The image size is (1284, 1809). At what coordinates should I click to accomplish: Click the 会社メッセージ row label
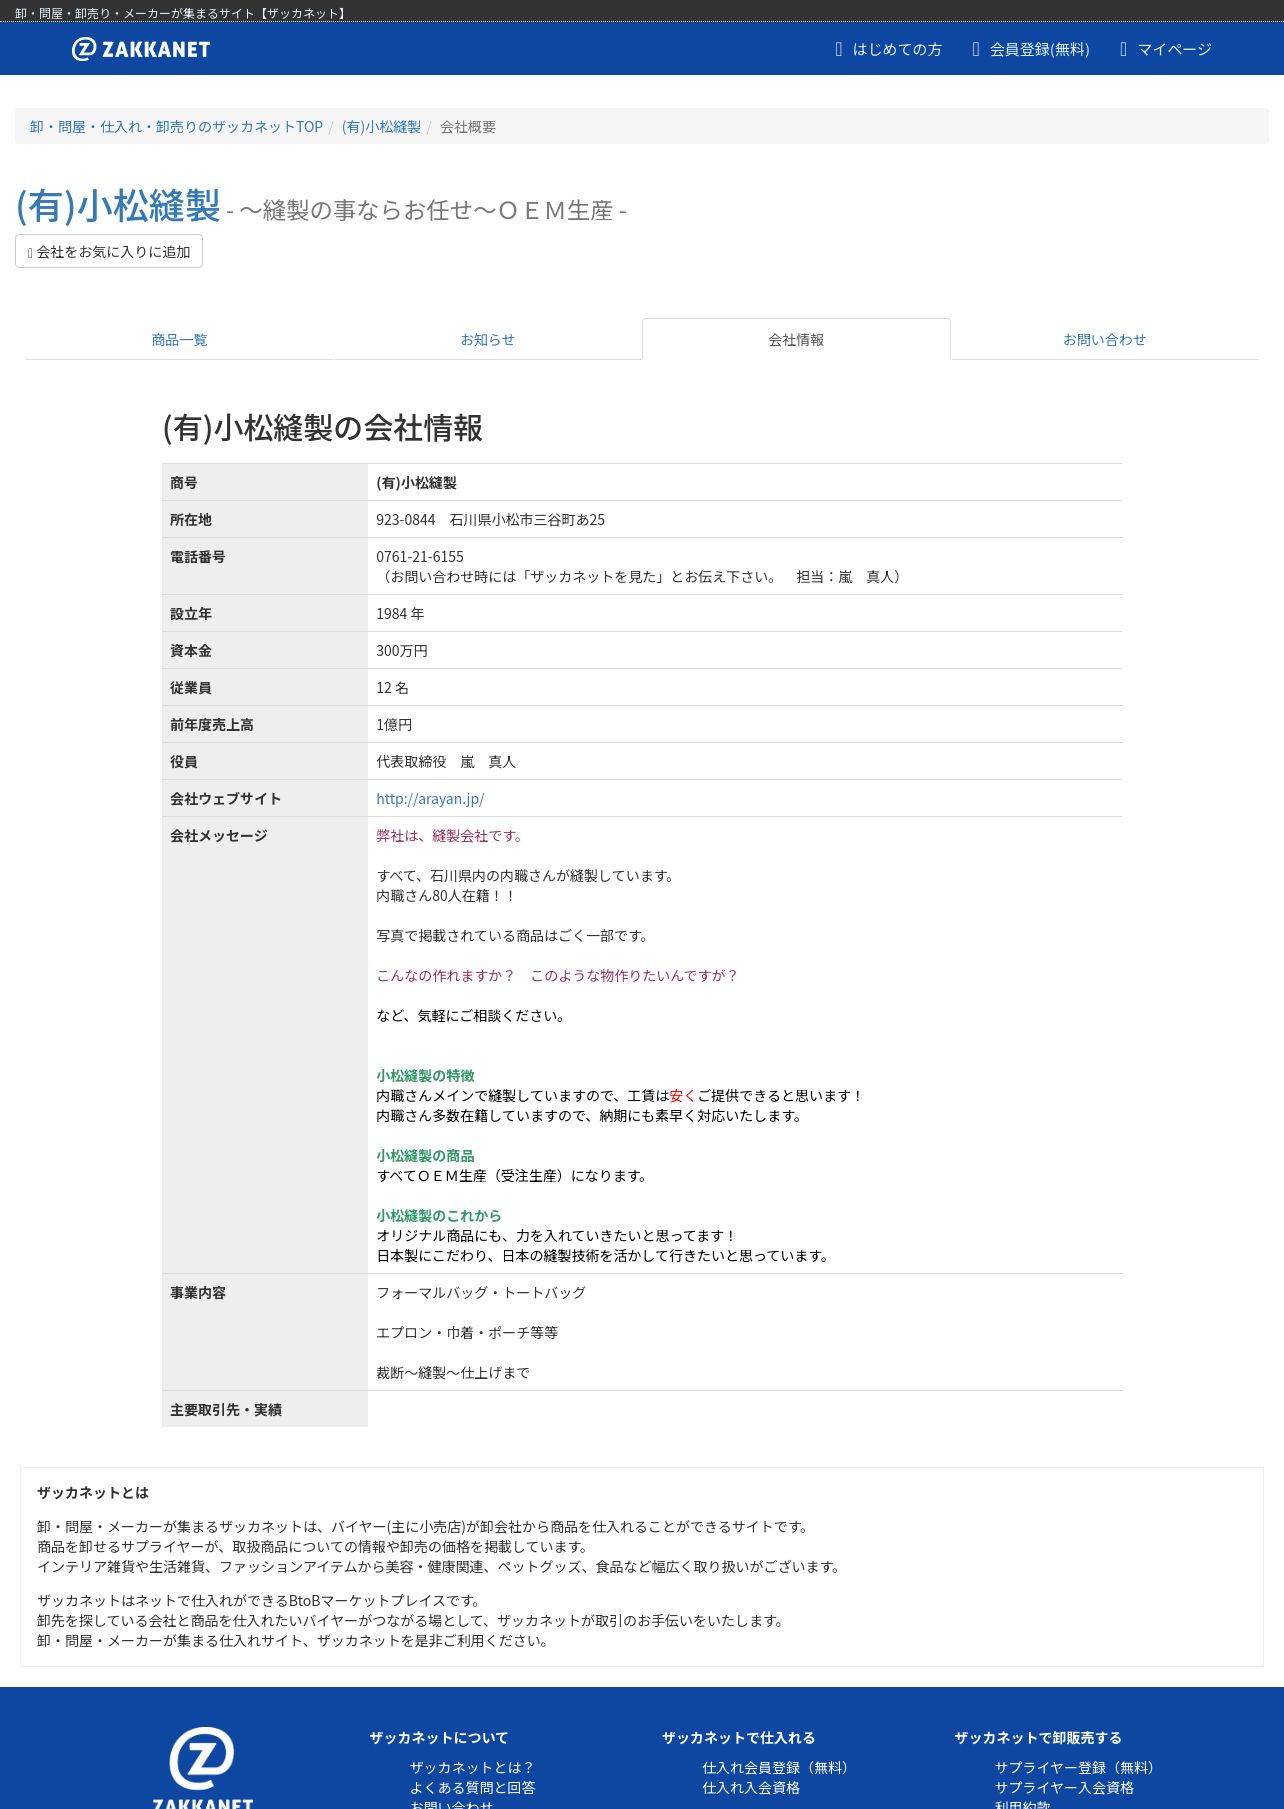[219, 836]
